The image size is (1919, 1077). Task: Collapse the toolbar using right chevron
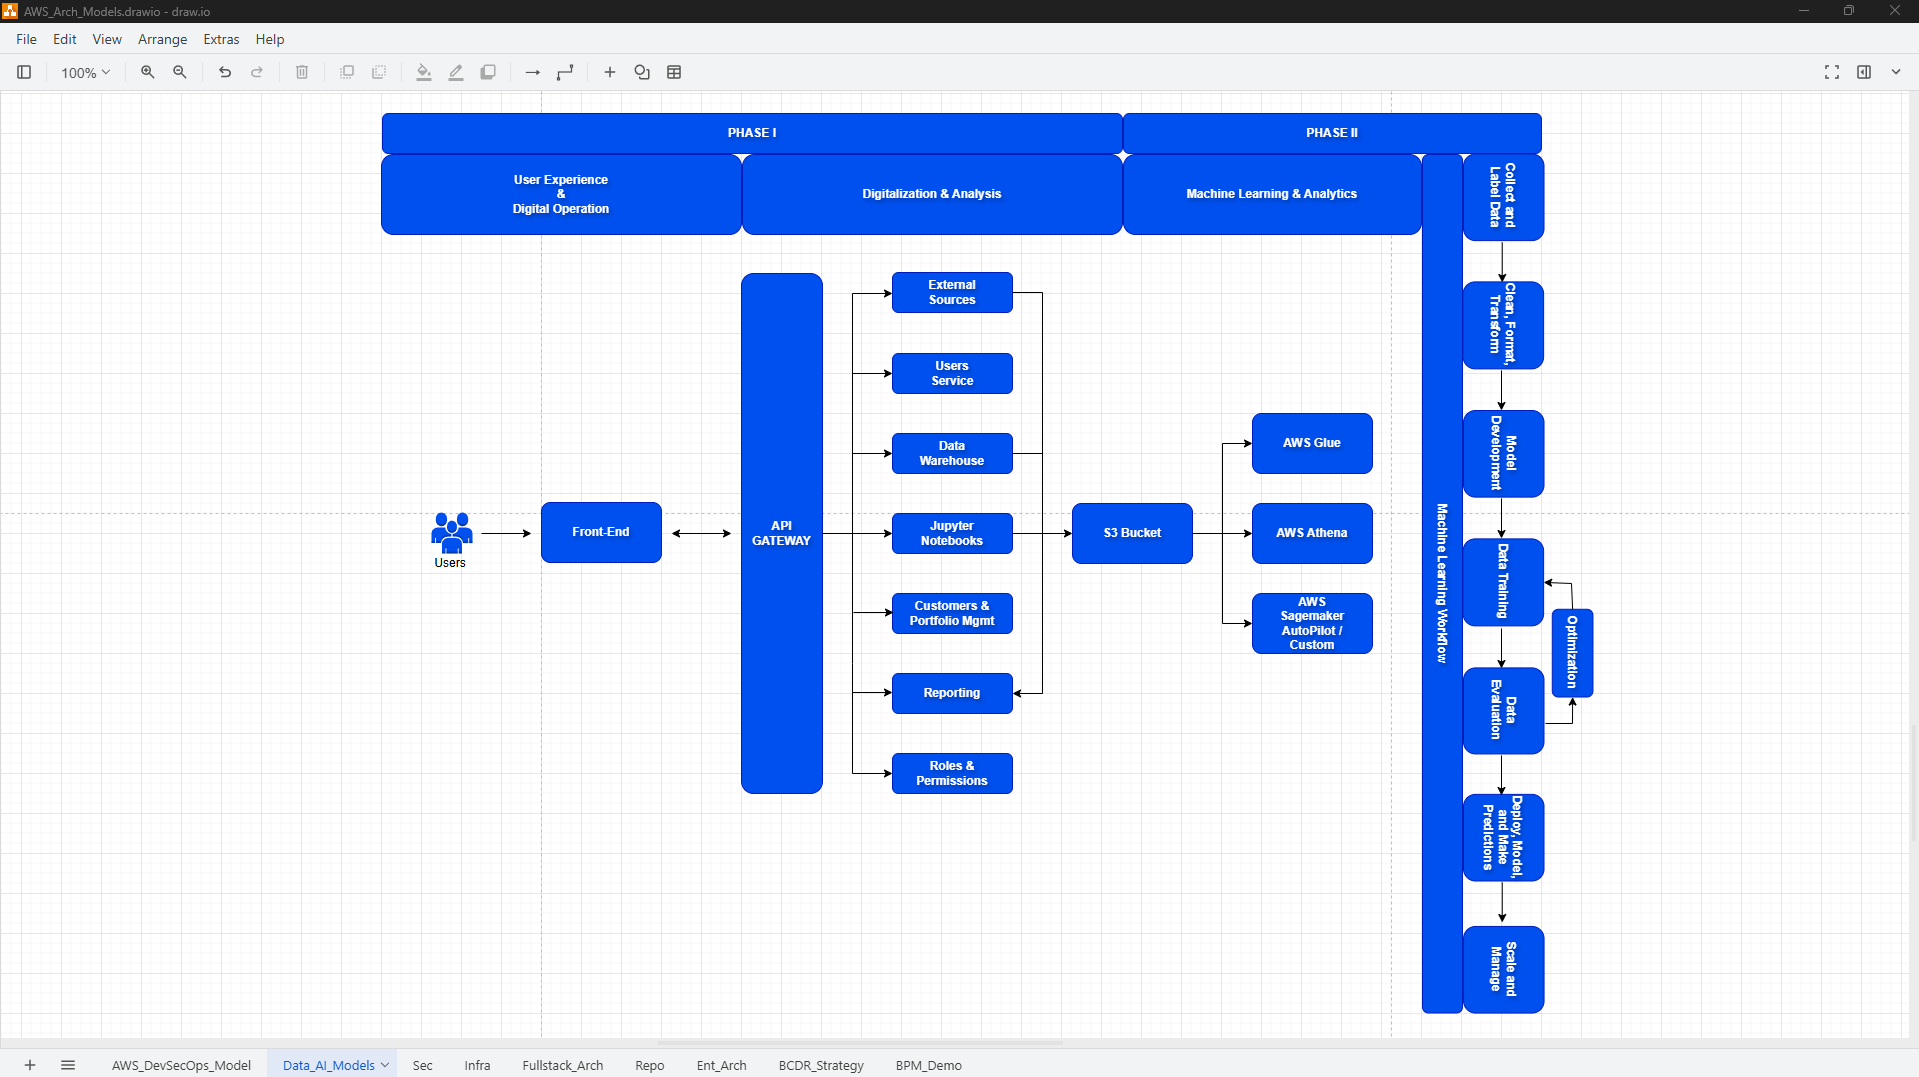click(x=1896, y=72)
